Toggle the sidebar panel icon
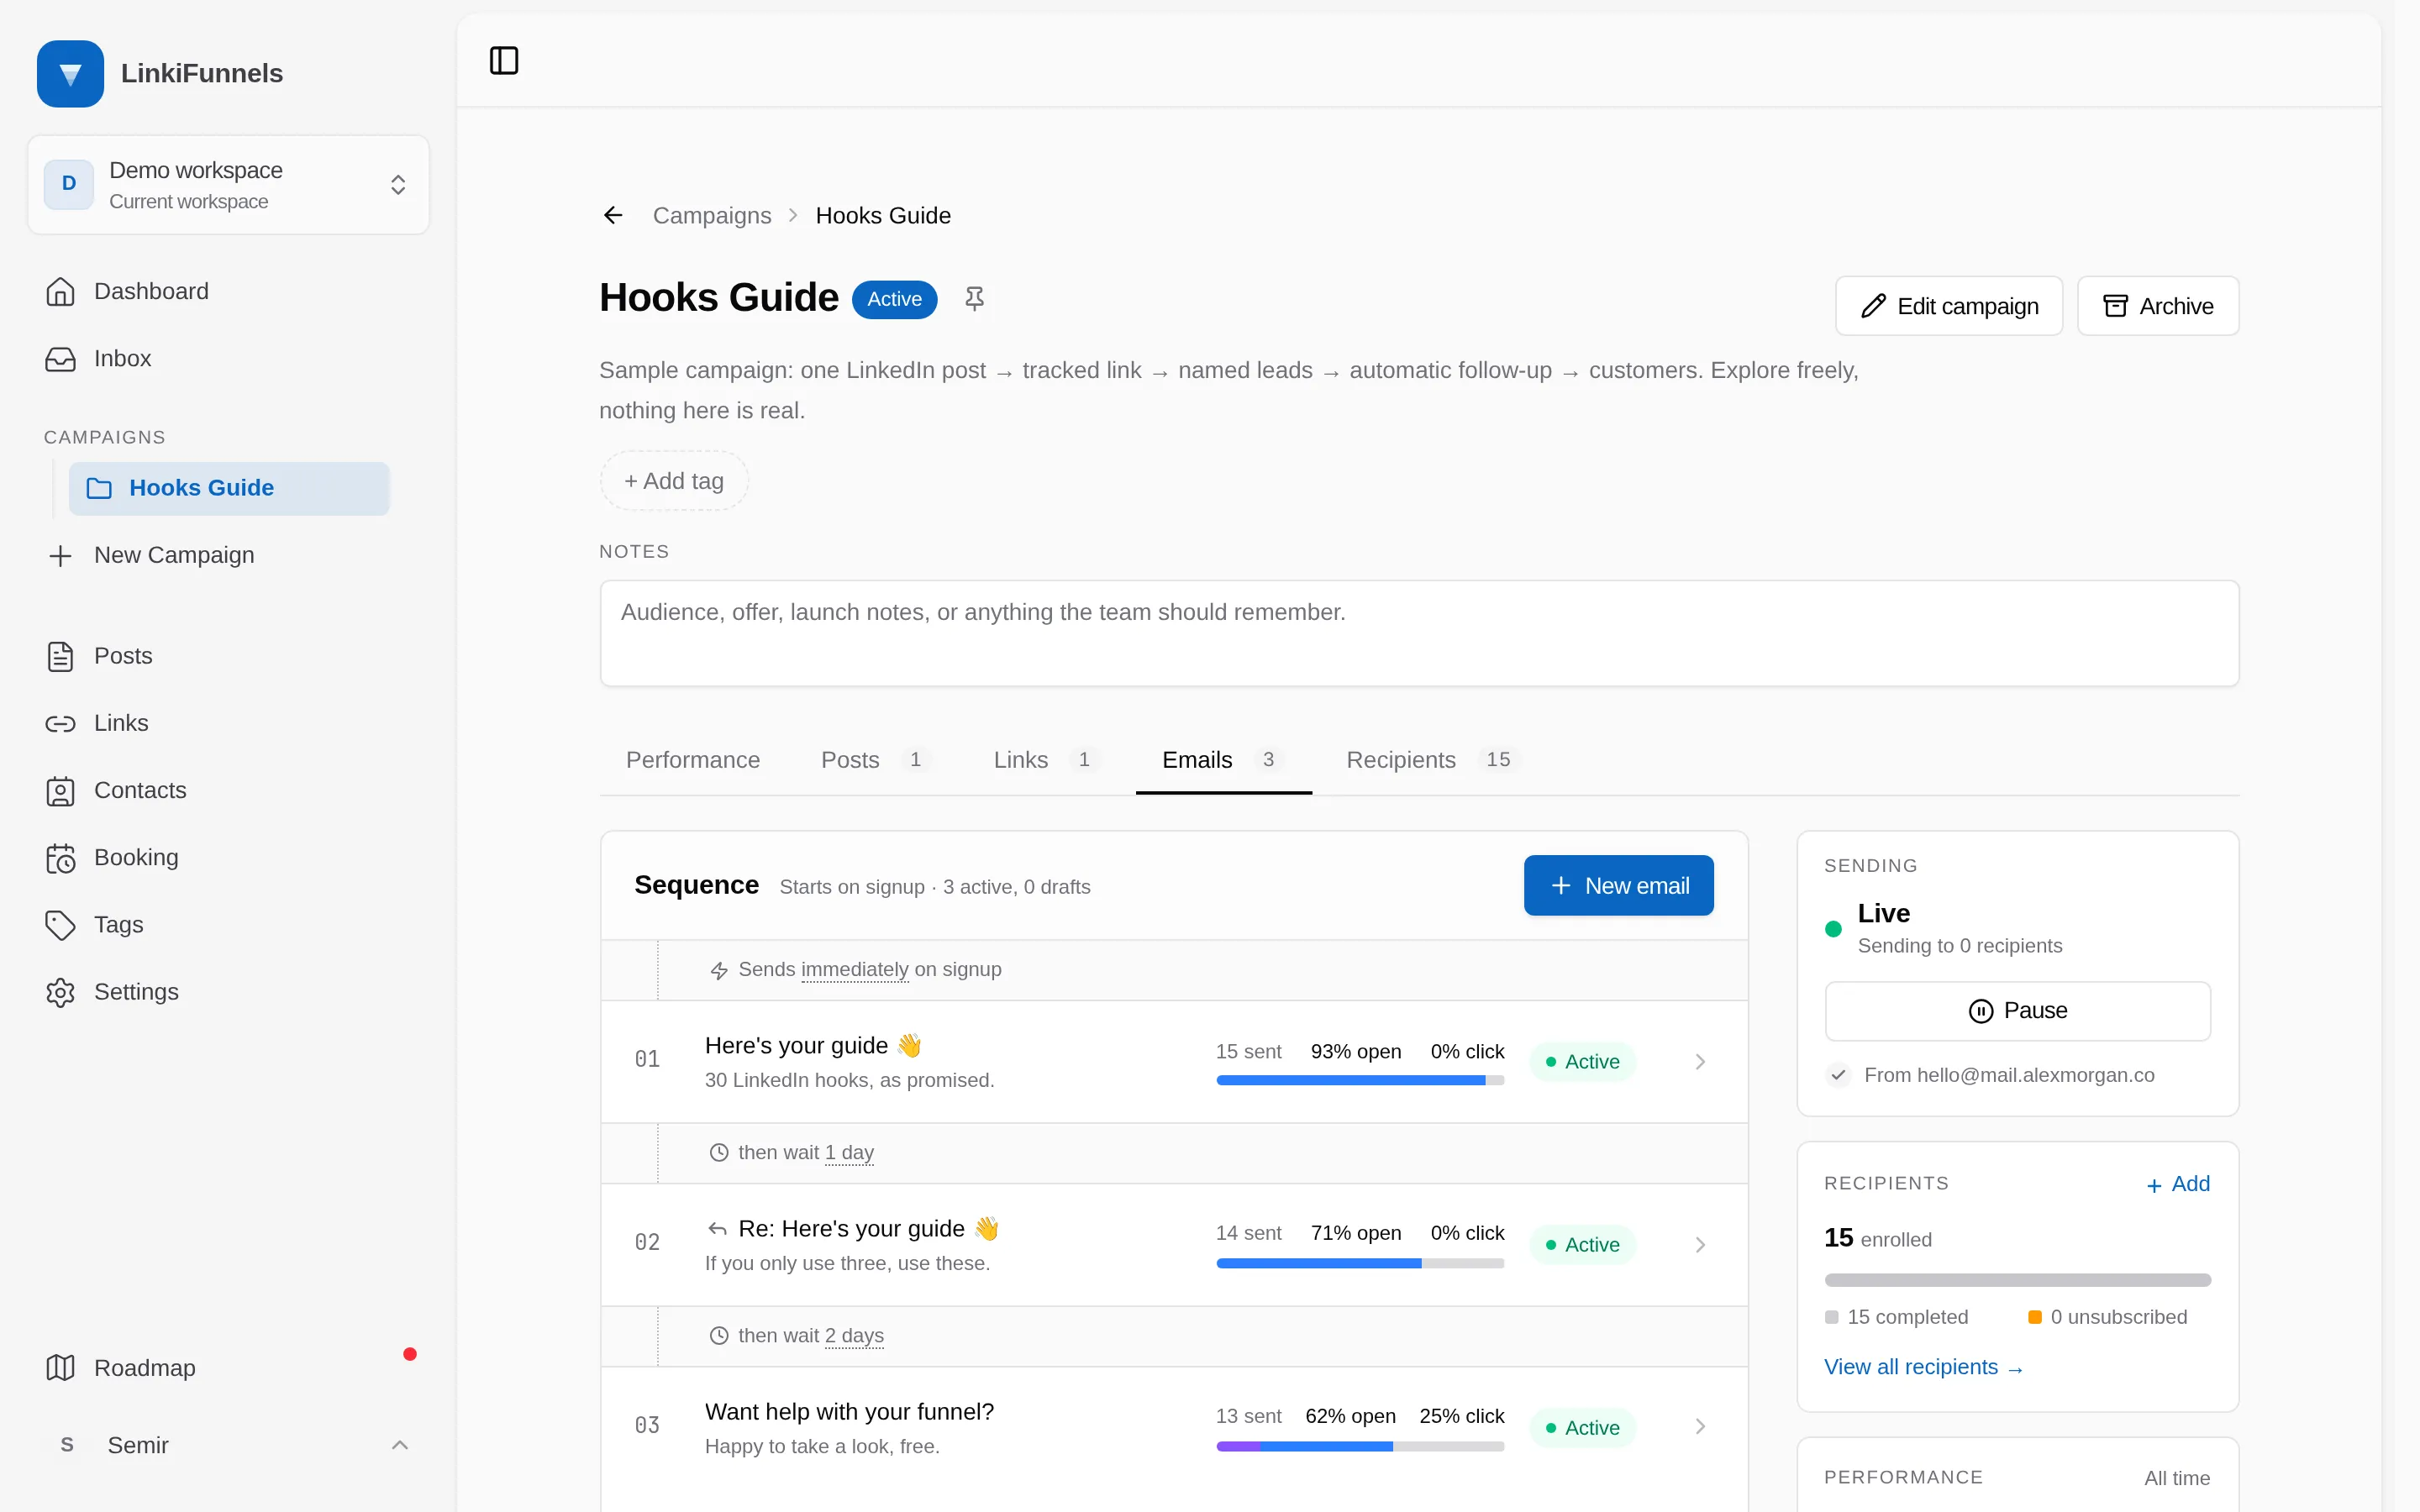 click(504, 60)
